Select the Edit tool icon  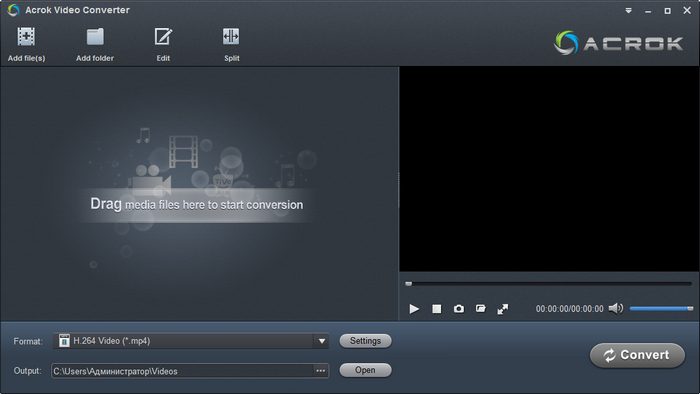(163, 37)
